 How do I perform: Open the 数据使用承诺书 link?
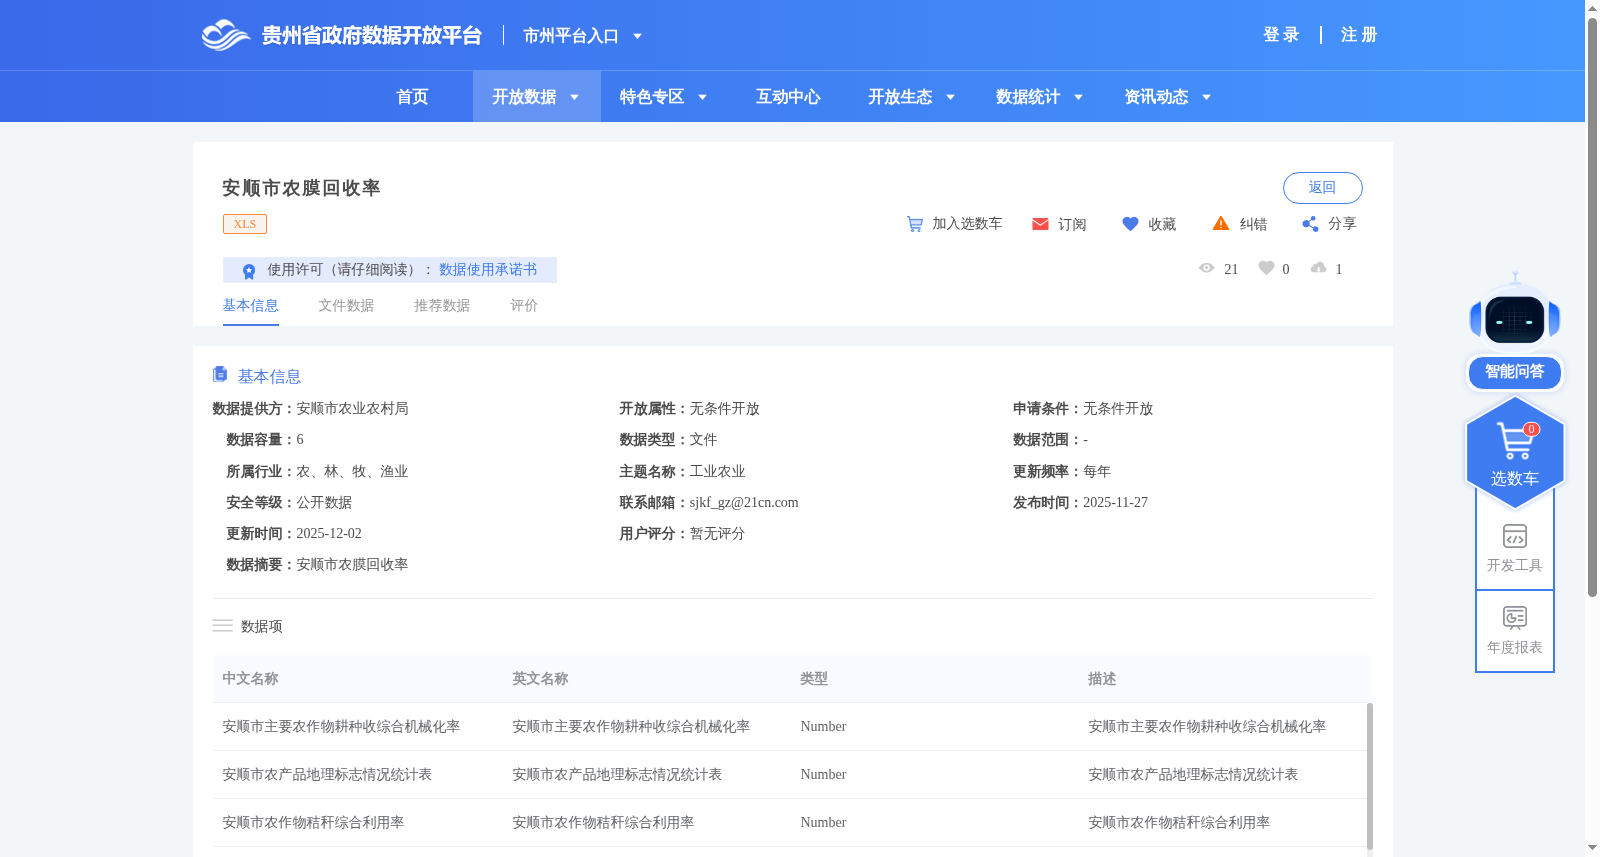tap(488, 270)
